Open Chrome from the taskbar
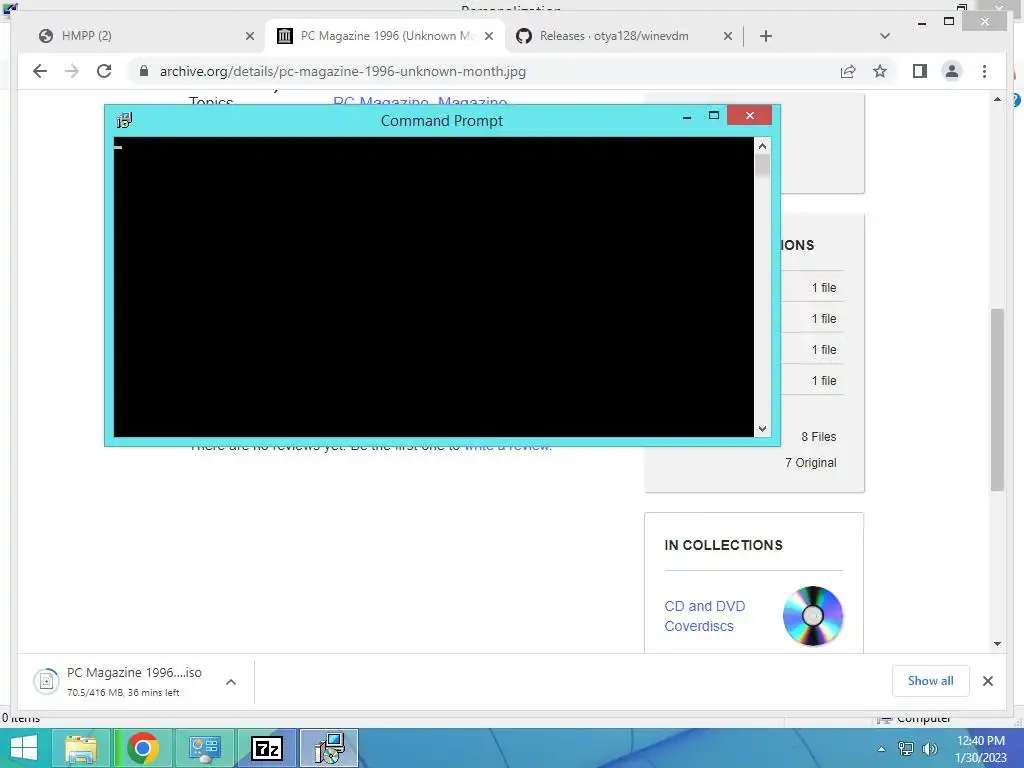This screenshot has width=1024, height=768. [x=142, y=748]
